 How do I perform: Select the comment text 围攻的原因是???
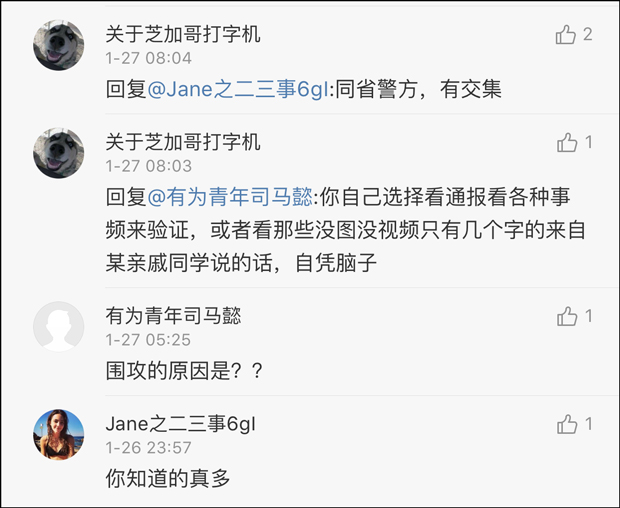(184, 370)
